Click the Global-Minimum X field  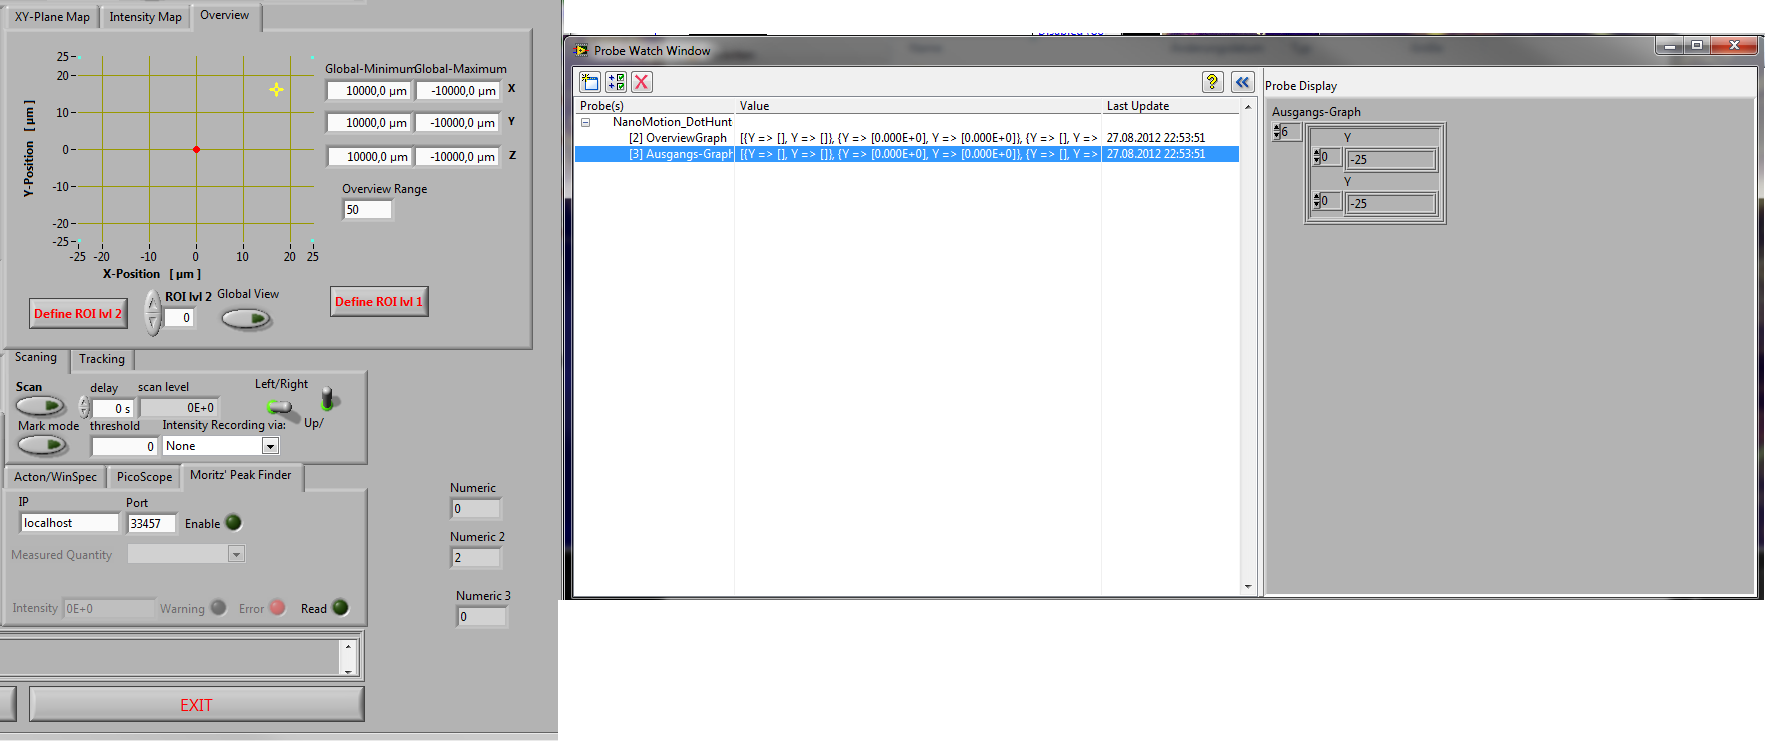369,91
